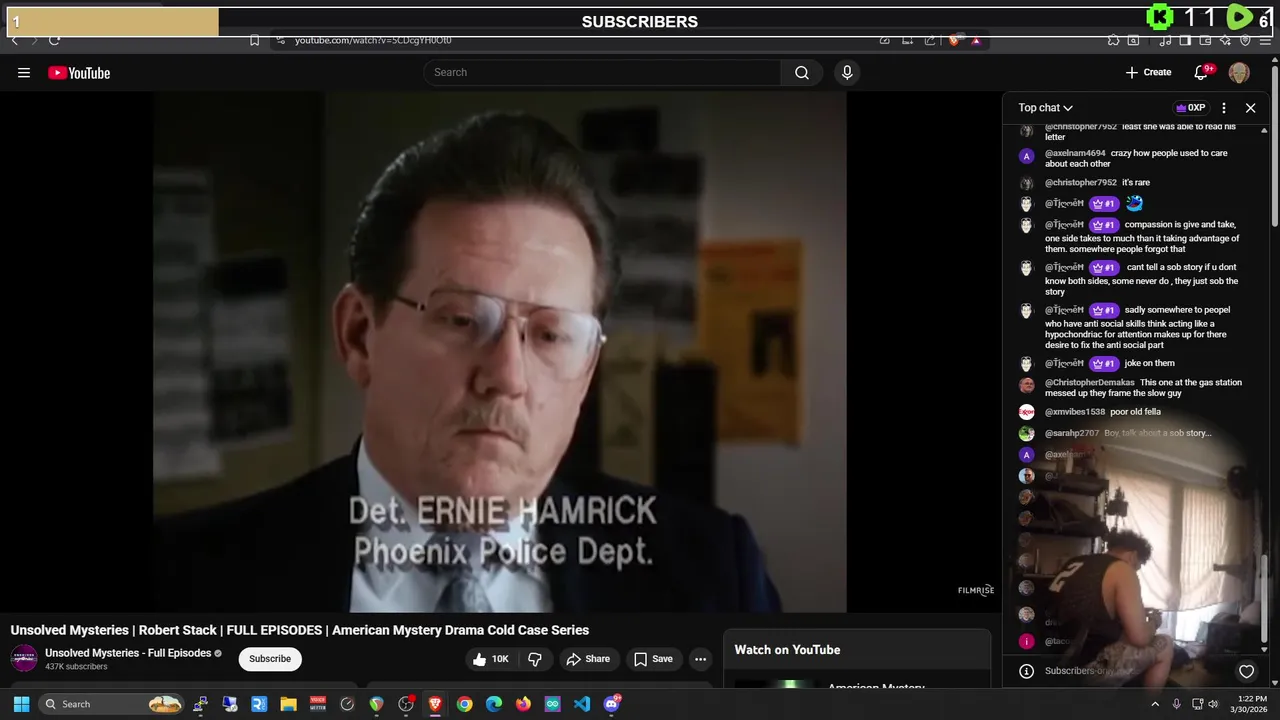Open Arduino IDE from taskbar
The height and width of the screenshot is (720, 1280).
click(553, 704)
